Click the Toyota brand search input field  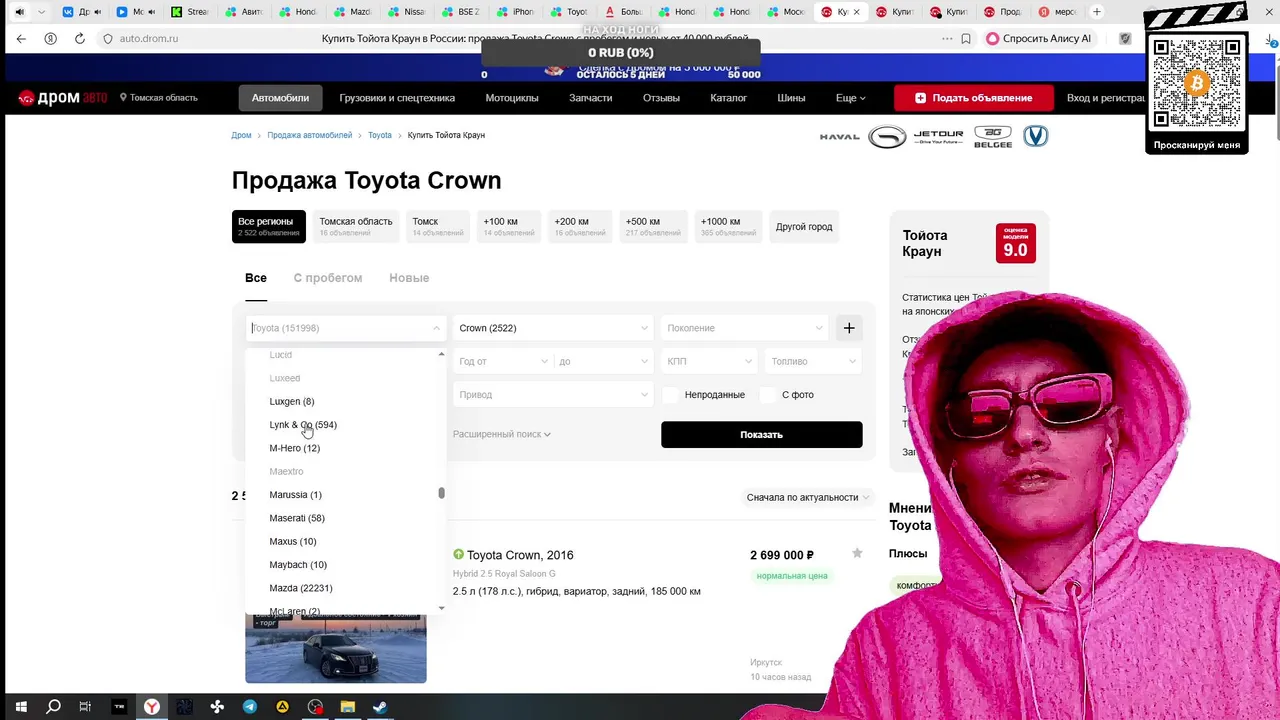click(345, 328)
